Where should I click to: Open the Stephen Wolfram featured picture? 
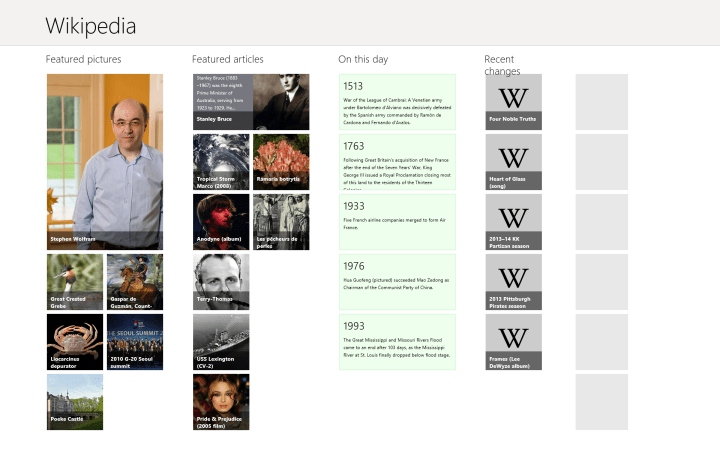click(104, 161)
